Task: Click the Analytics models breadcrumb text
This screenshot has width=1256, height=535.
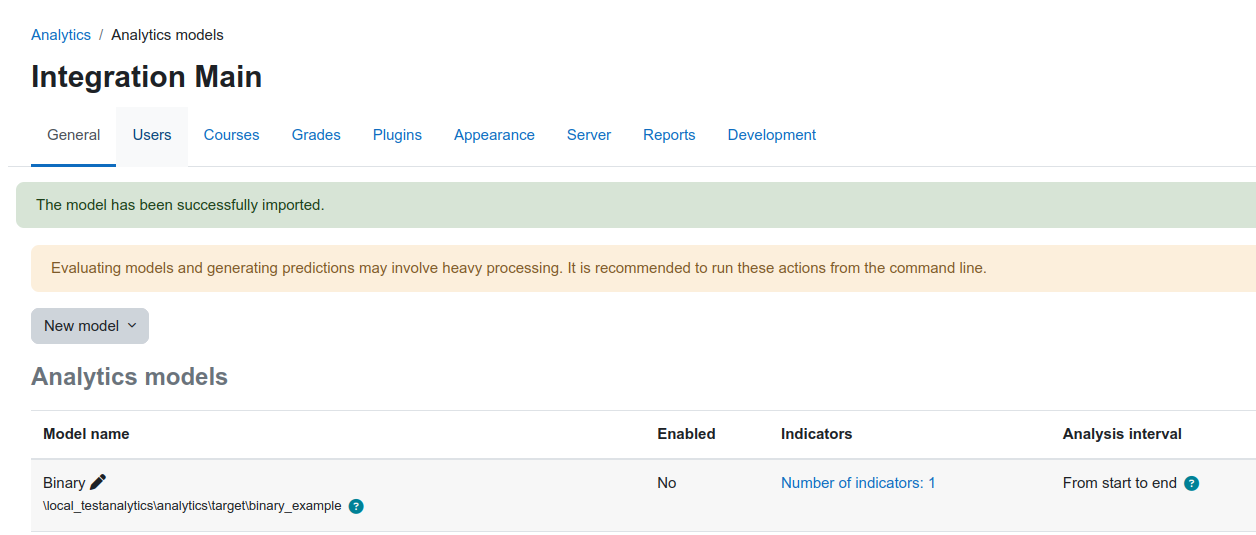Action: [x=167, y=35]
